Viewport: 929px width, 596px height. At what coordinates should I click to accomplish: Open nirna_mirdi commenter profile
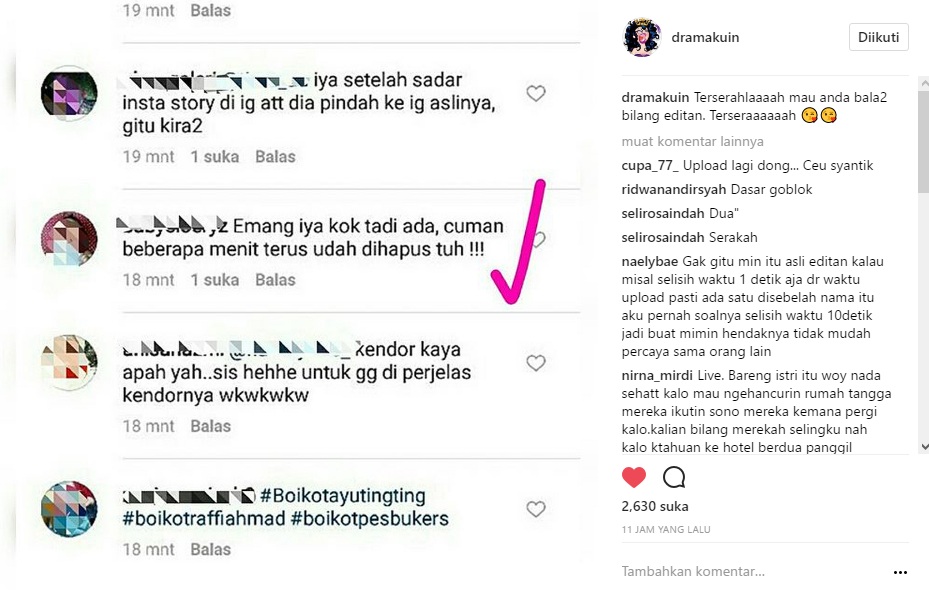(657, 376)
